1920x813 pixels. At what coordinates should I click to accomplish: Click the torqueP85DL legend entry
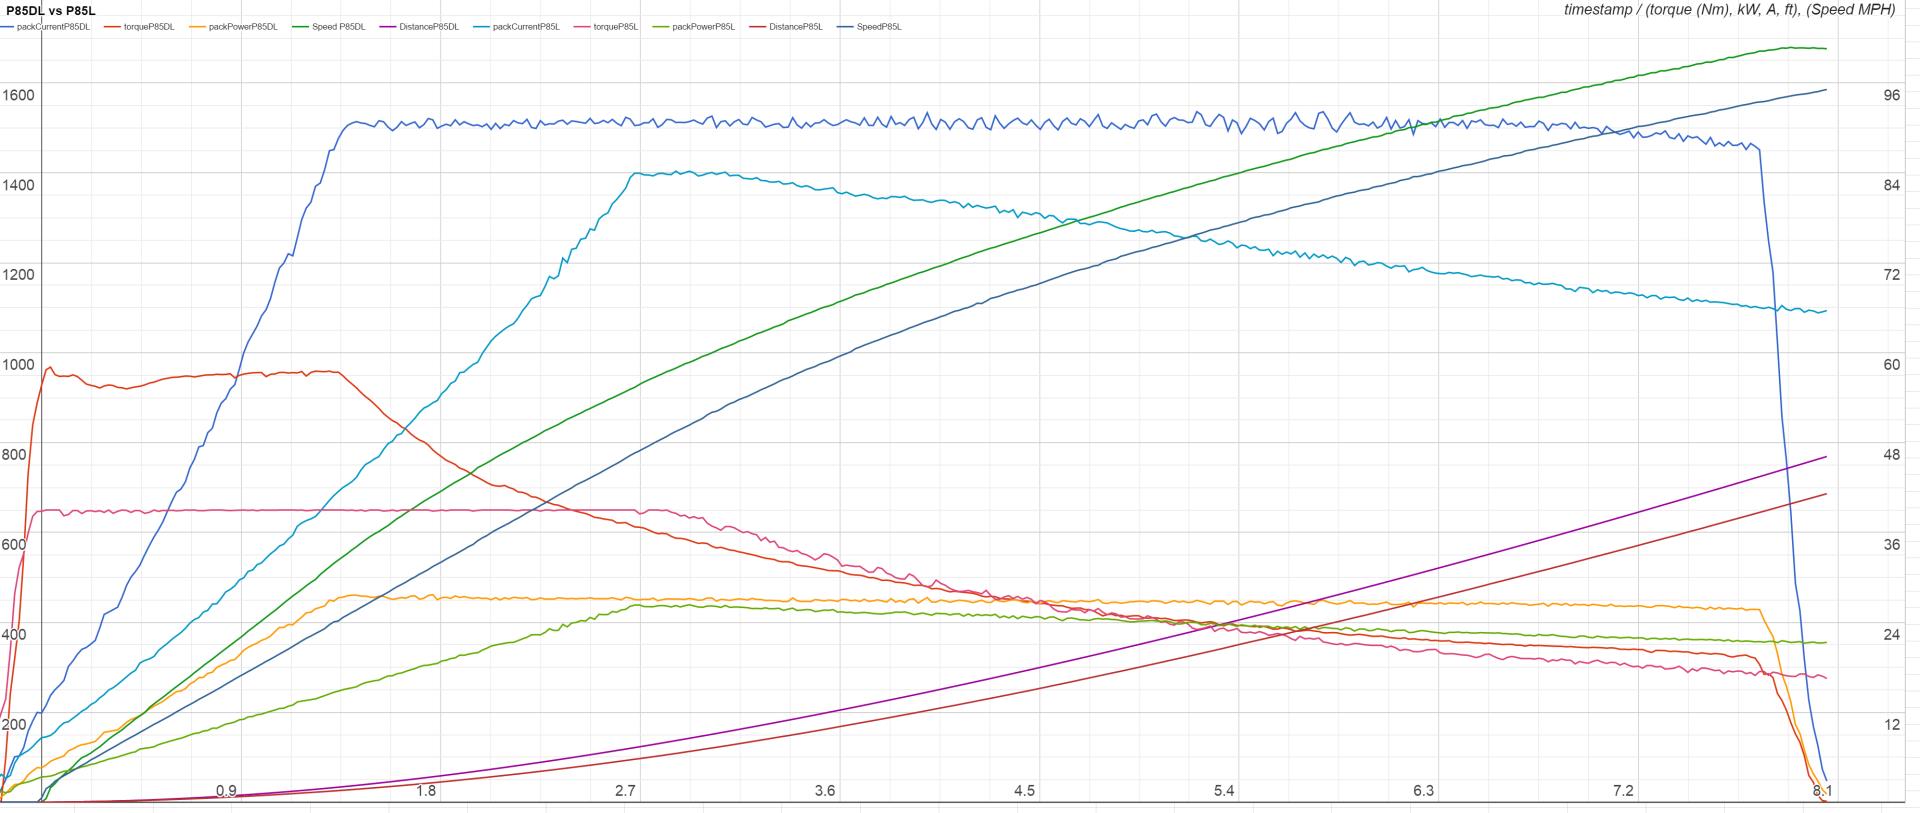tap(139, 27)
